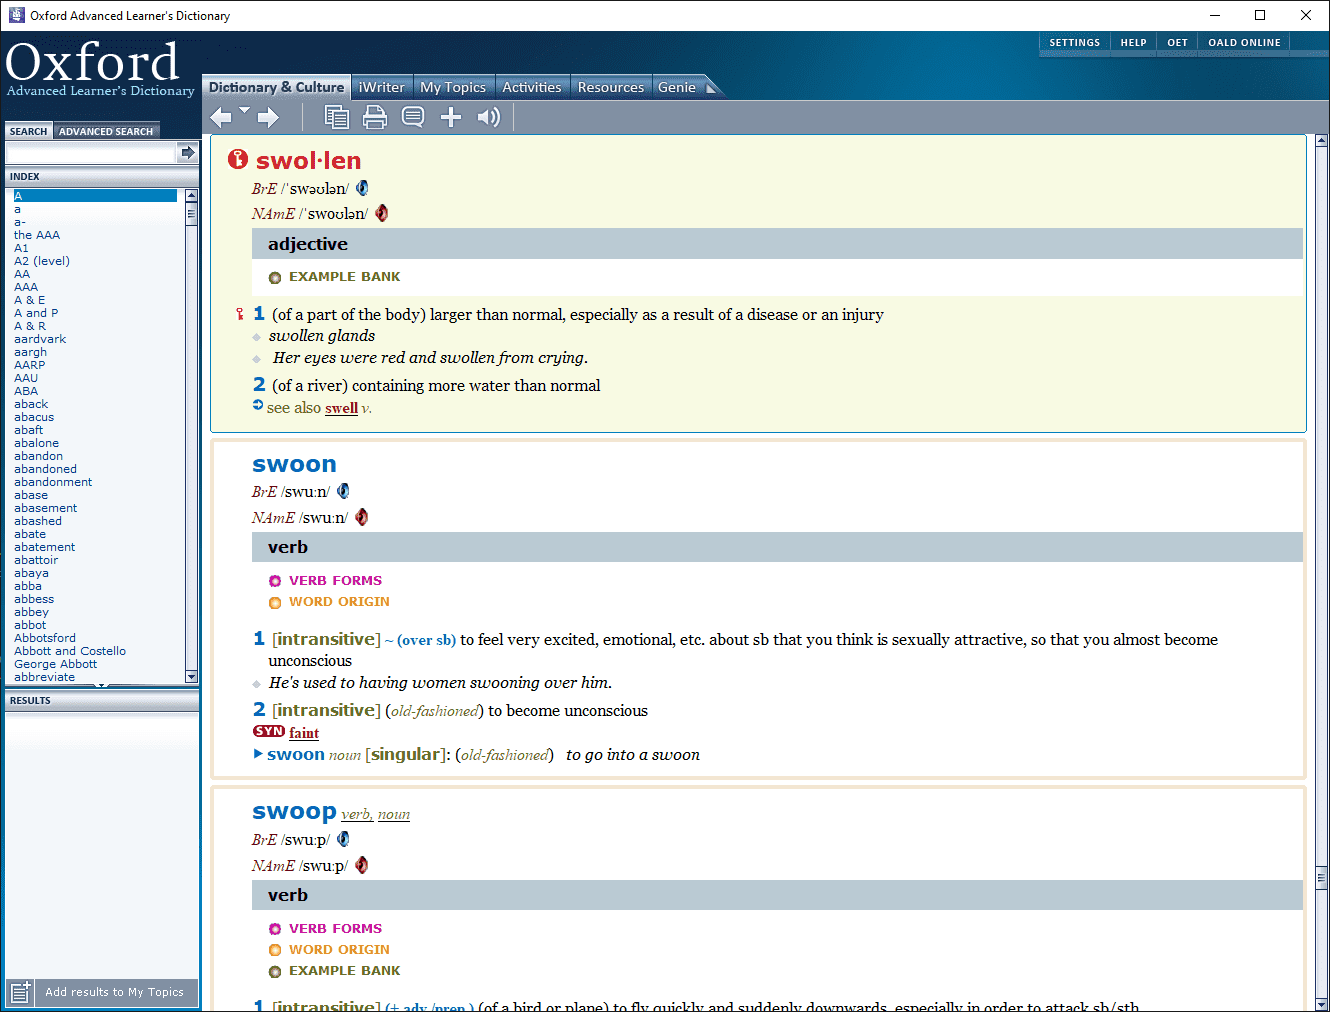Open the My Topics tab

point(453,87)
